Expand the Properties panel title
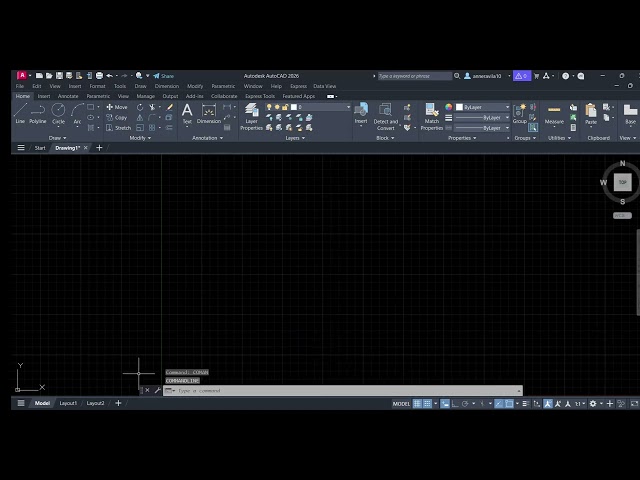The width and height of the screenshot is (640, 480). [462, 138]
